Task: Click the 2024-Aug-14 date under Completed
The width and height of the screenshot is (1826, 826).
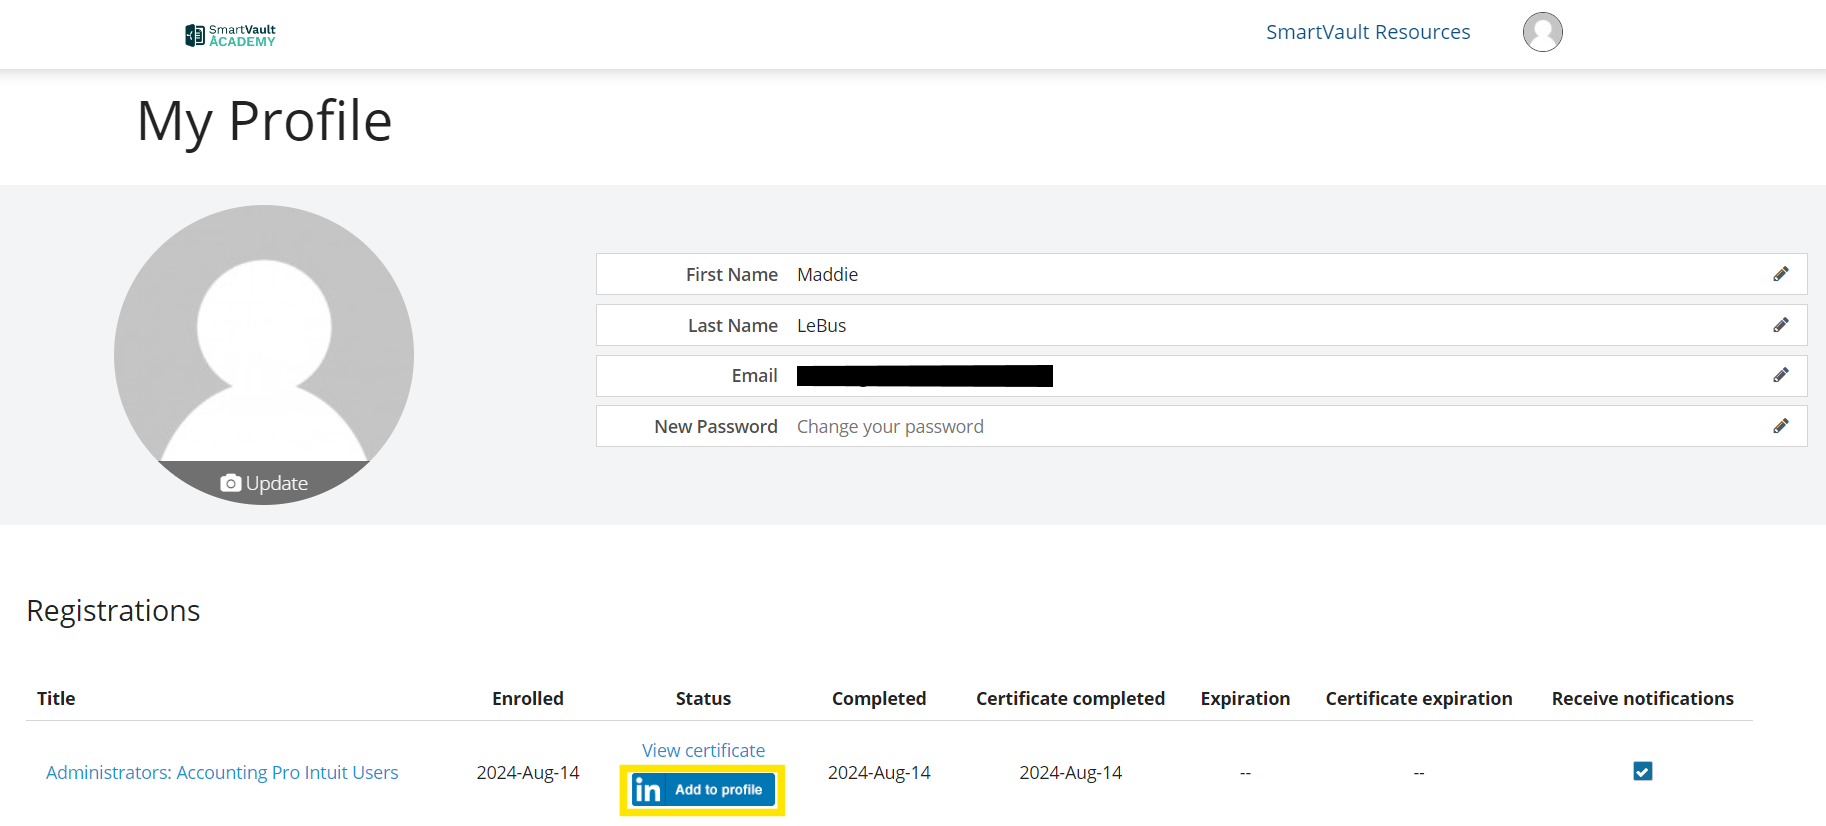Action: [x=879, y=772]
